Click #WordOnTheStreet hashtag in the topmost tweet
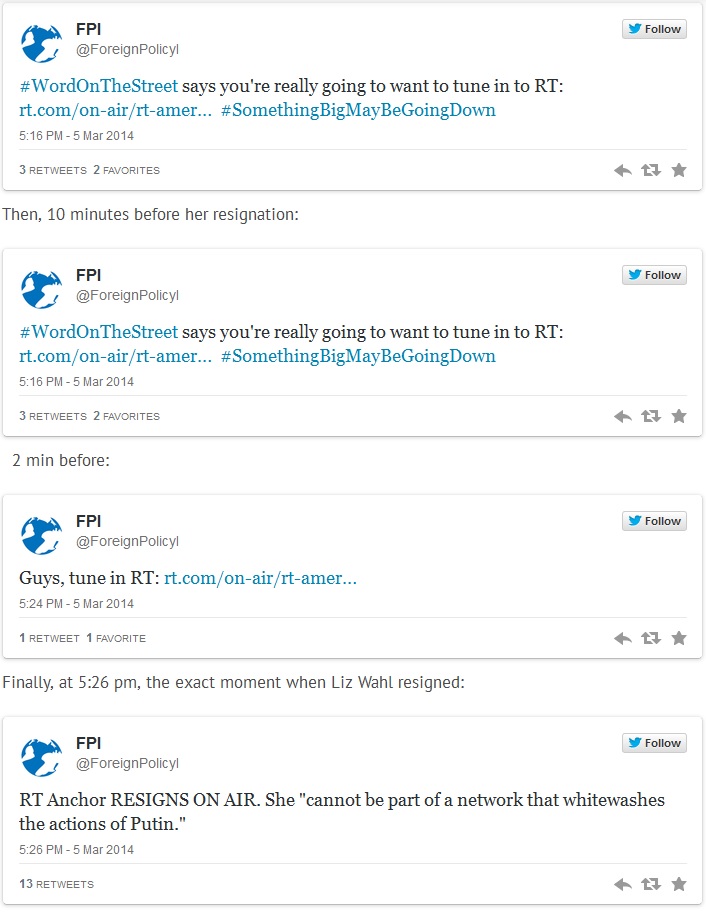Viewport: 706px width, 912px height. [x=98, y=86]
